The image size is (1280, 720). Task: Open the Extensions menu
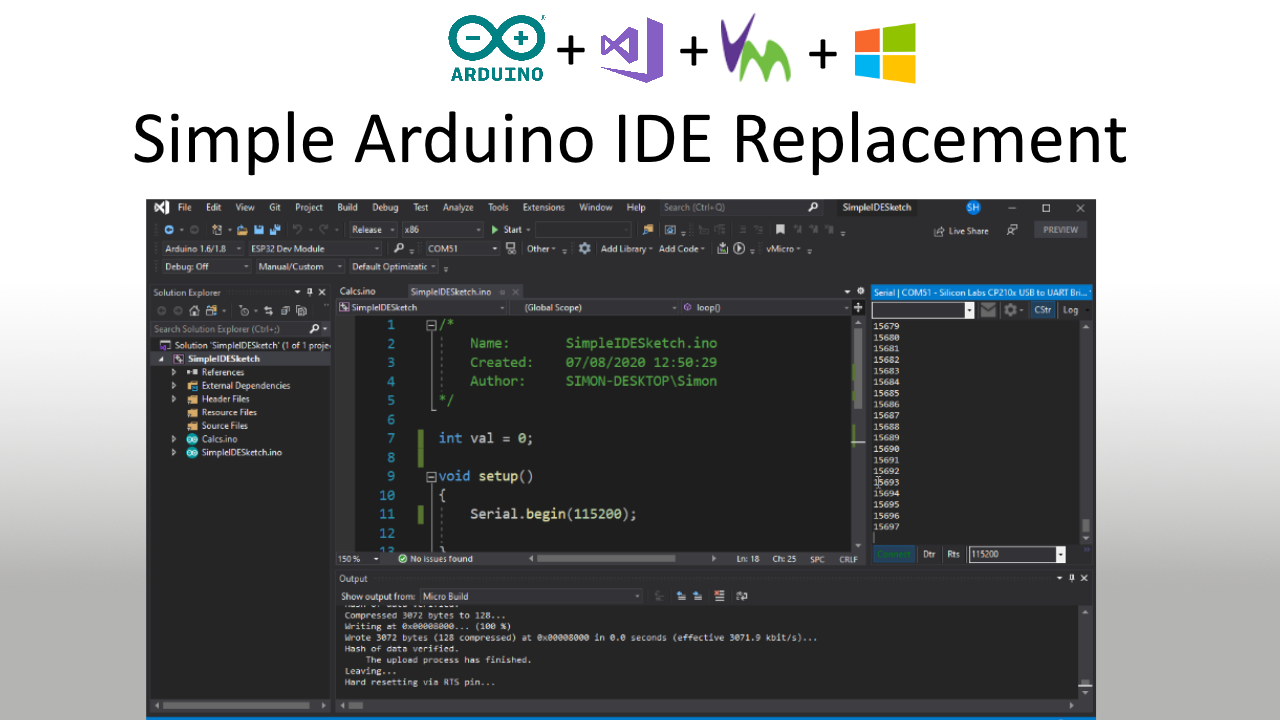point(543,208)
